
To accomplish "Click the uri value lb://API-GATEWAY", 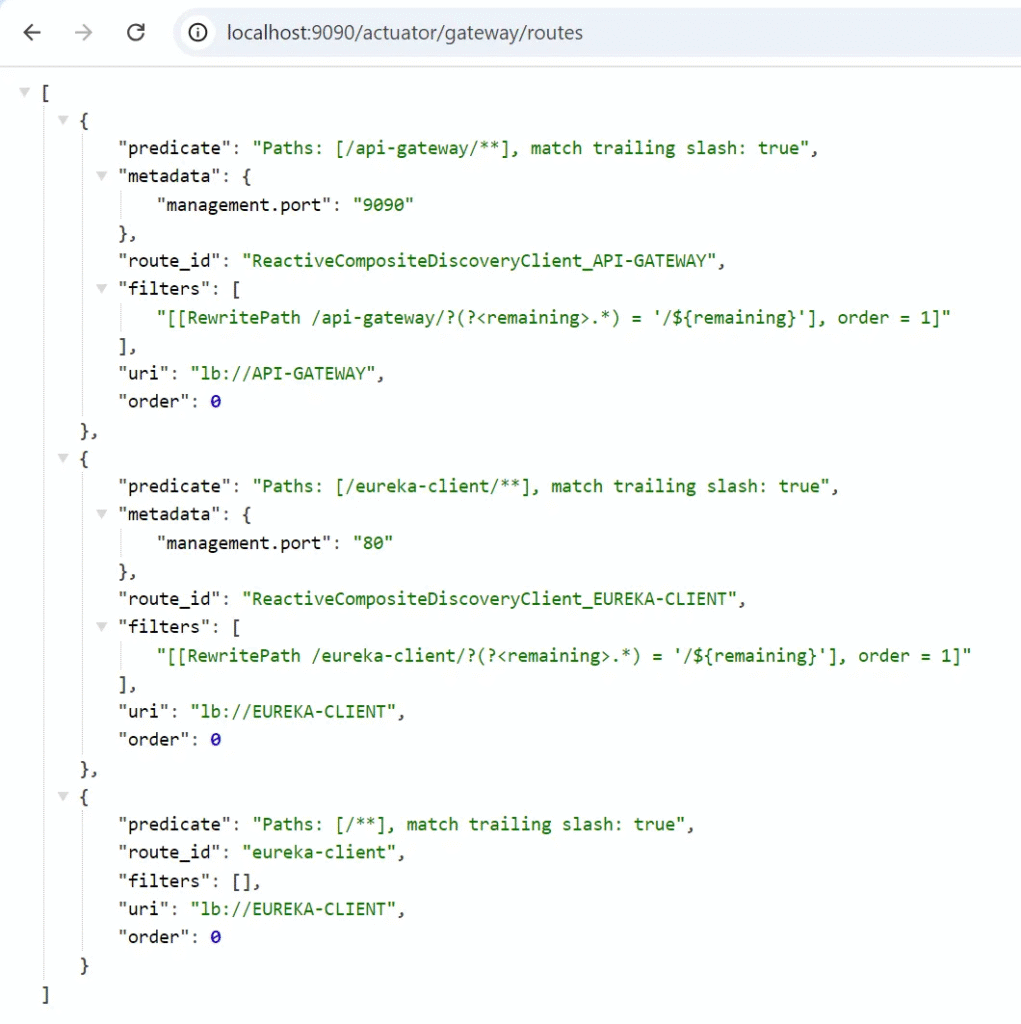I will click(283, 374).
